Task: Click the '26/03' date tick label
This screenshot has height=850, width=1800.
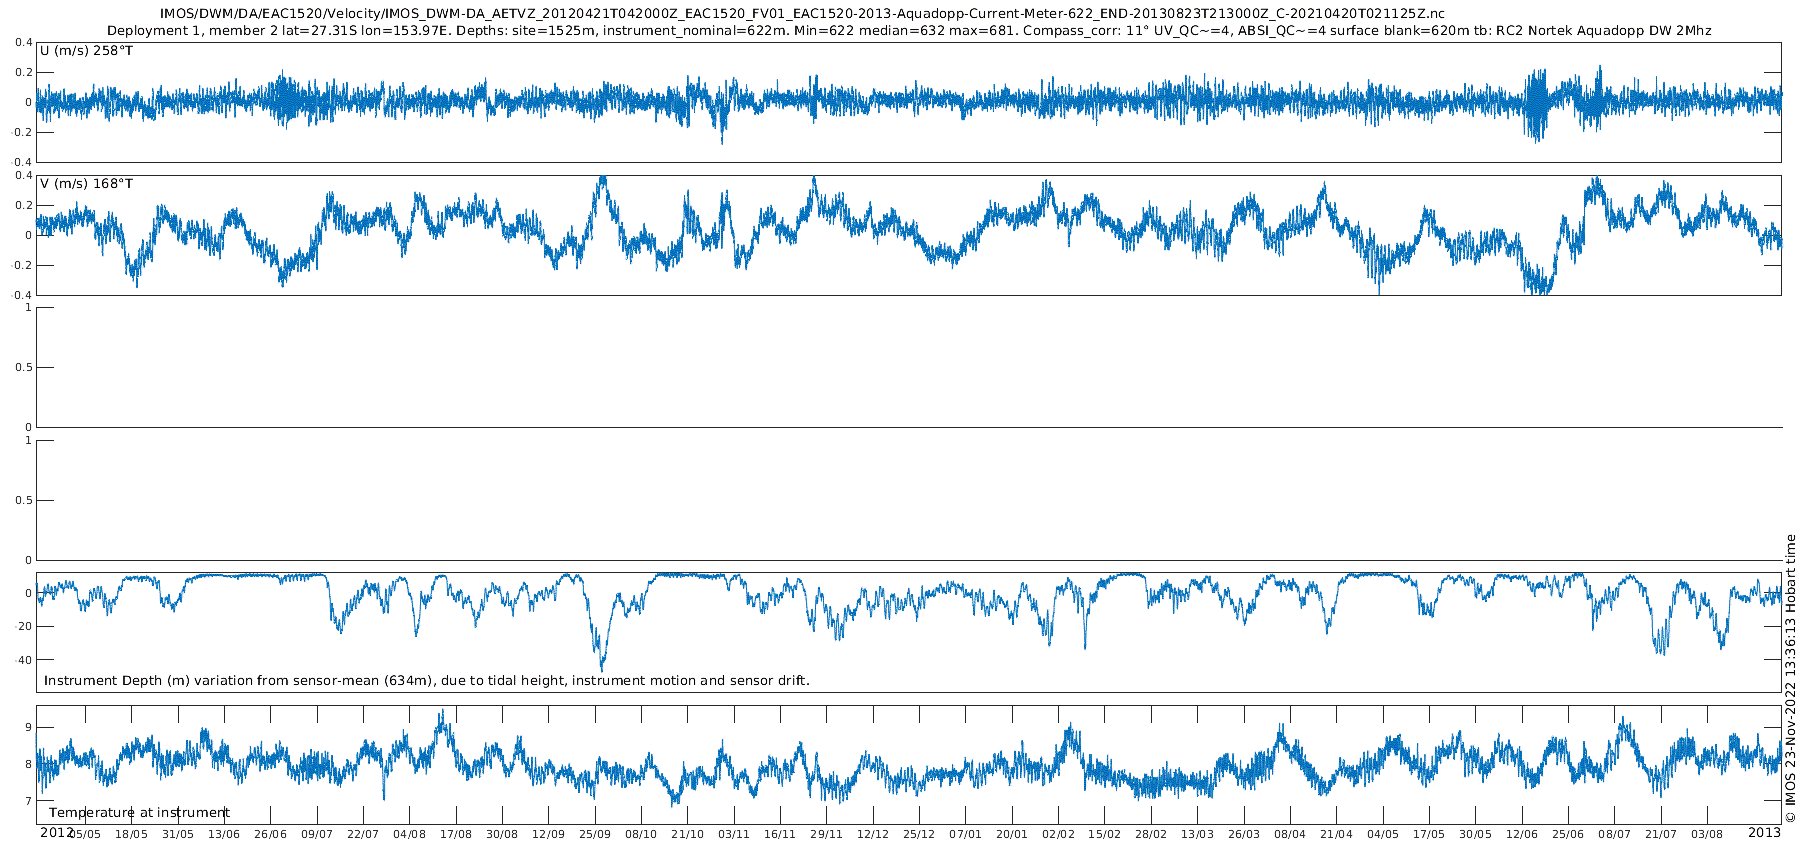Action: point(1243,835)
